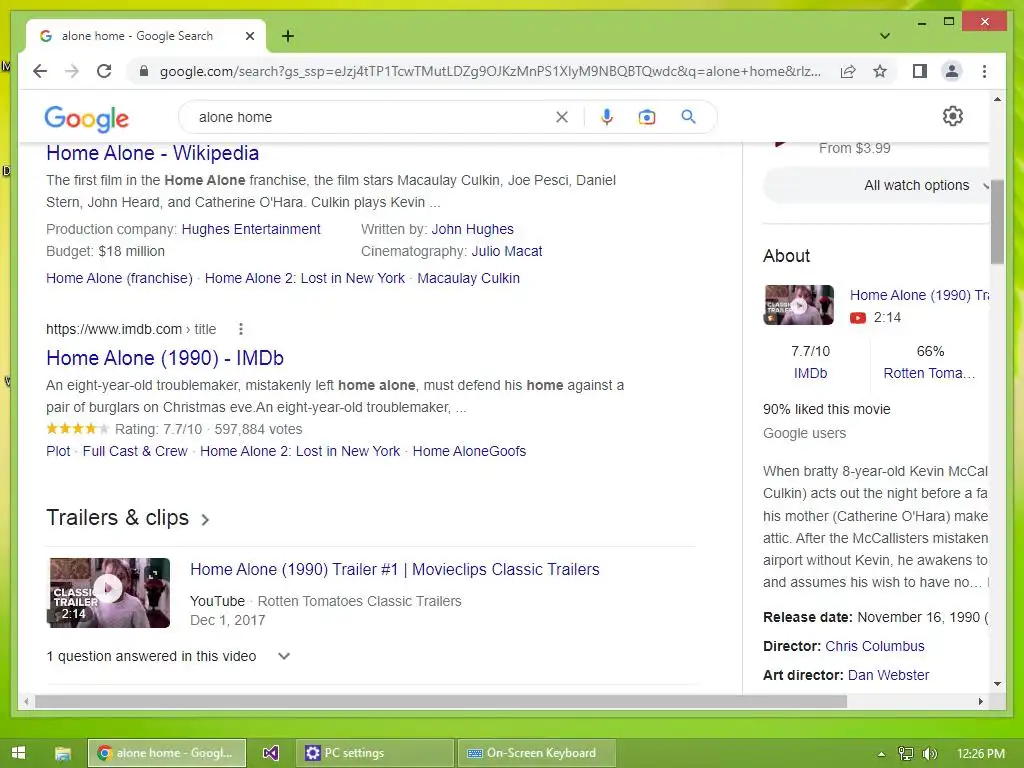Open the Chrome profile avatar
The width and height of the screenshot is (1024, 768).
click(952, 71)
